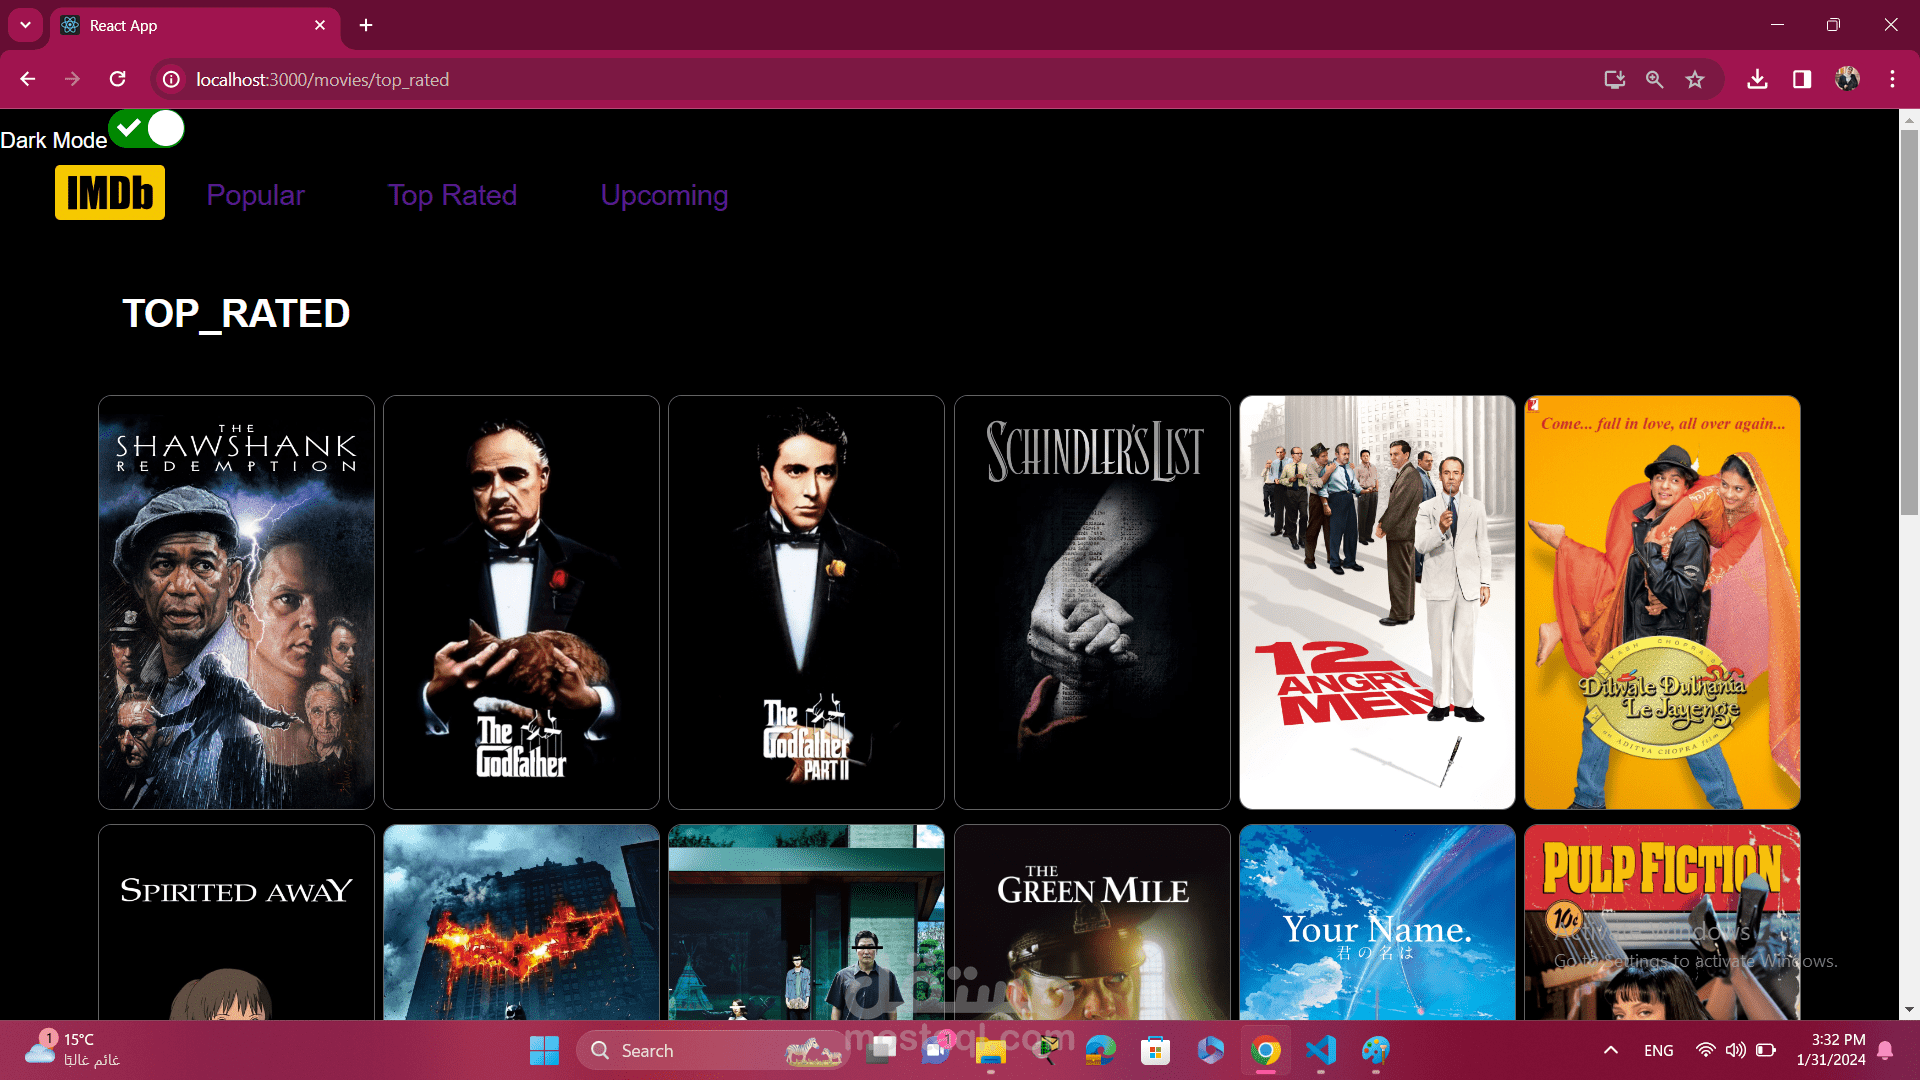Select The Godfather movie card

[521, 602]
